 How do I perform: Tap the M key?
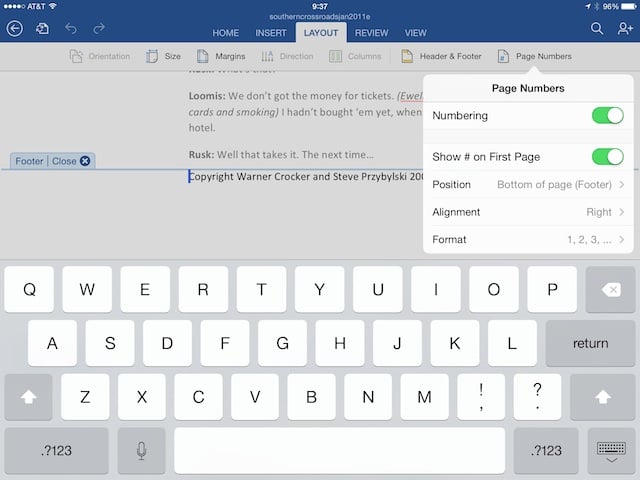tap(424, 397)
